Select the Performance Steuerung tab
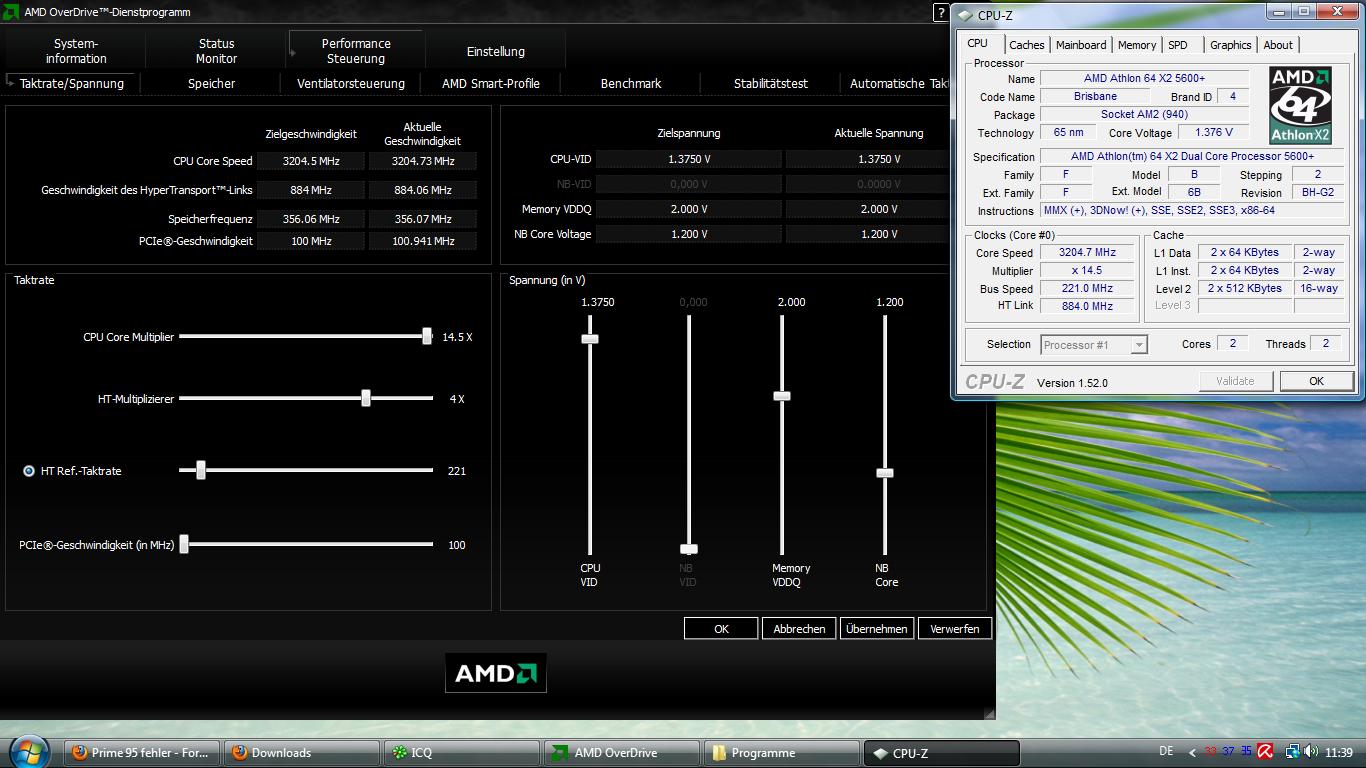 [x=356, y=51]
